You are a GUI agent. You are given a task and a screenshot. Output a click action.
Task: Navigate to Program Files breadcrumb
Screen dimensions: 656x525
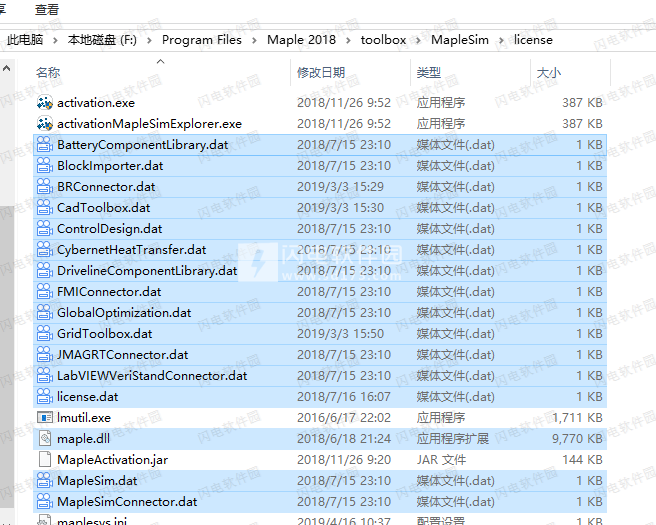click(x=202, y=40)
